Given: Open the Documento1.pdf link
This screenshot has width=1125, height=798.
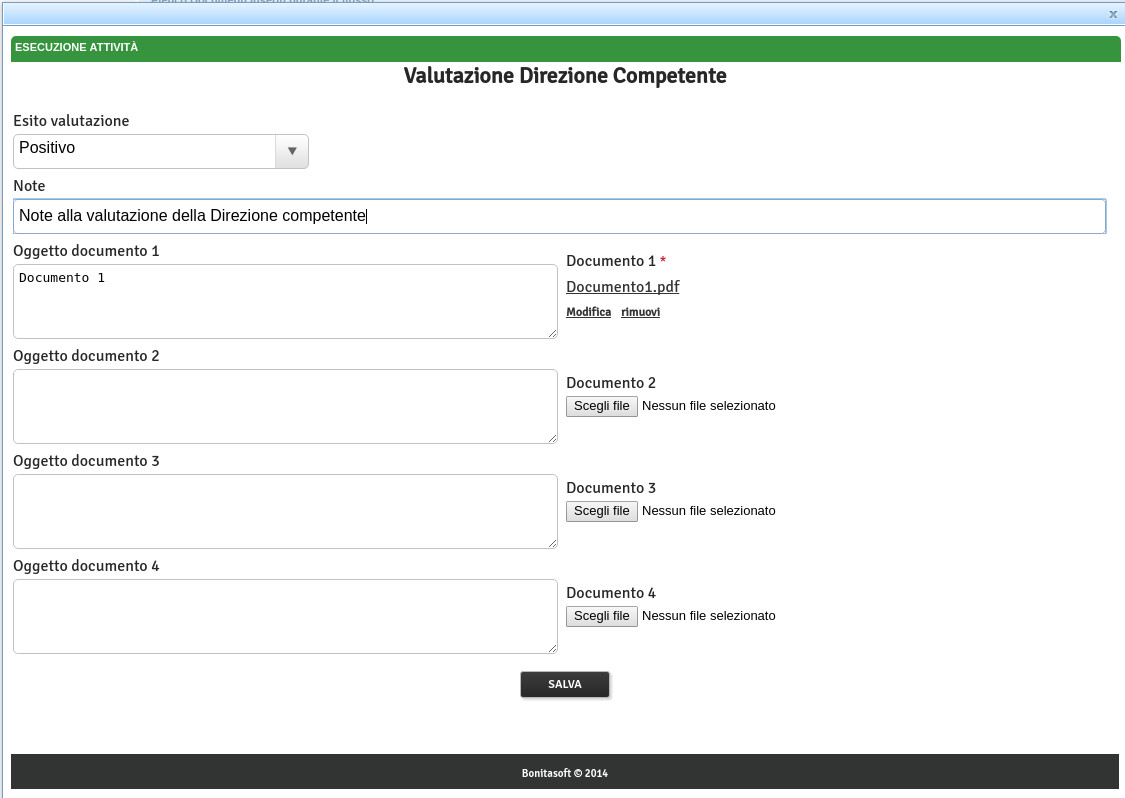Looking at the screenshot, I should click(x=622, y=287).
